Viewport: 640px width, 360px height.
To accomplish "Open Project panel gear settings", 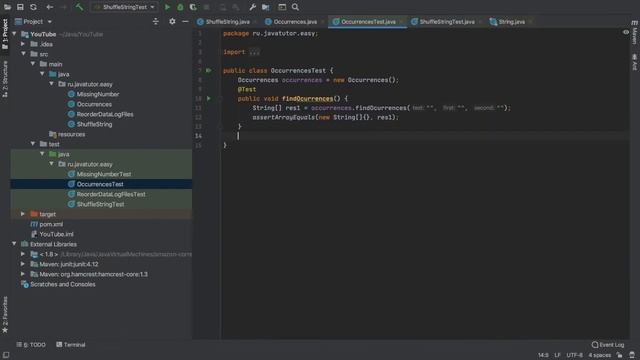I will coord(172,21).
